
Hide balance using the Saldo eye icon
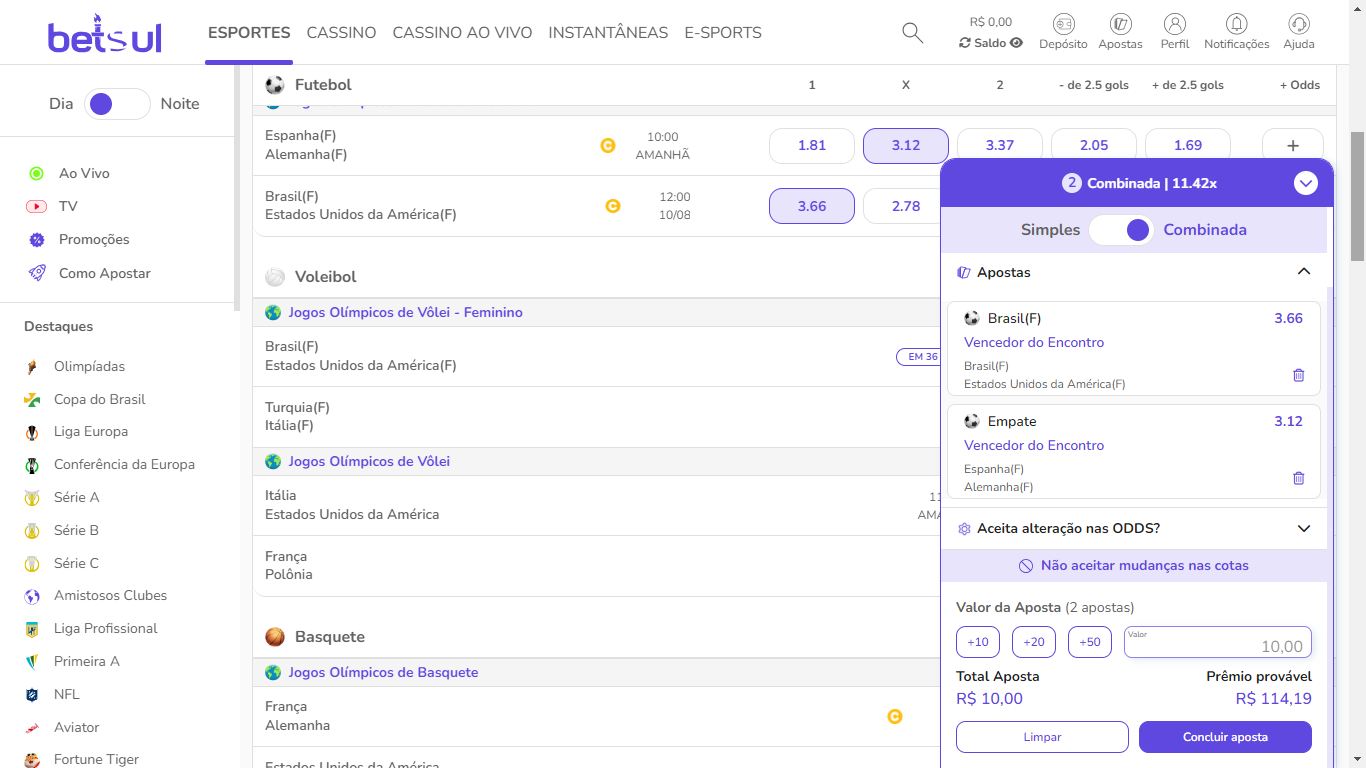(x=1017, y=43)
